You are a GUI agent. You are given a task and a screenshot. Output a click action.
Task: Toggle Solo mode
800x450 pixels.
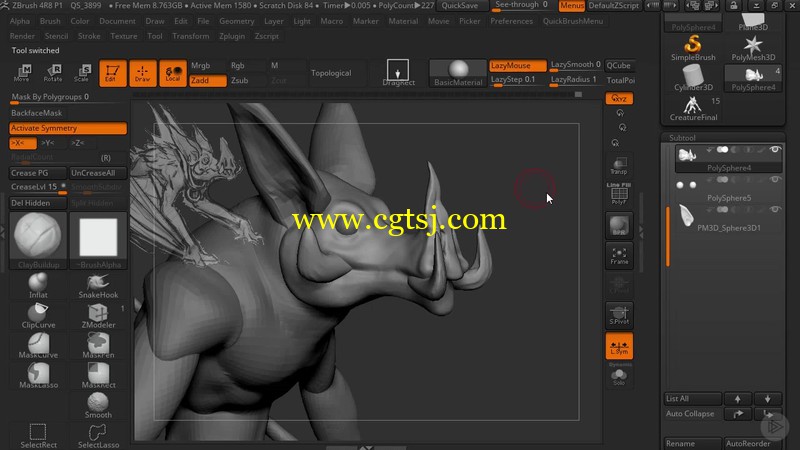point(619,377)
